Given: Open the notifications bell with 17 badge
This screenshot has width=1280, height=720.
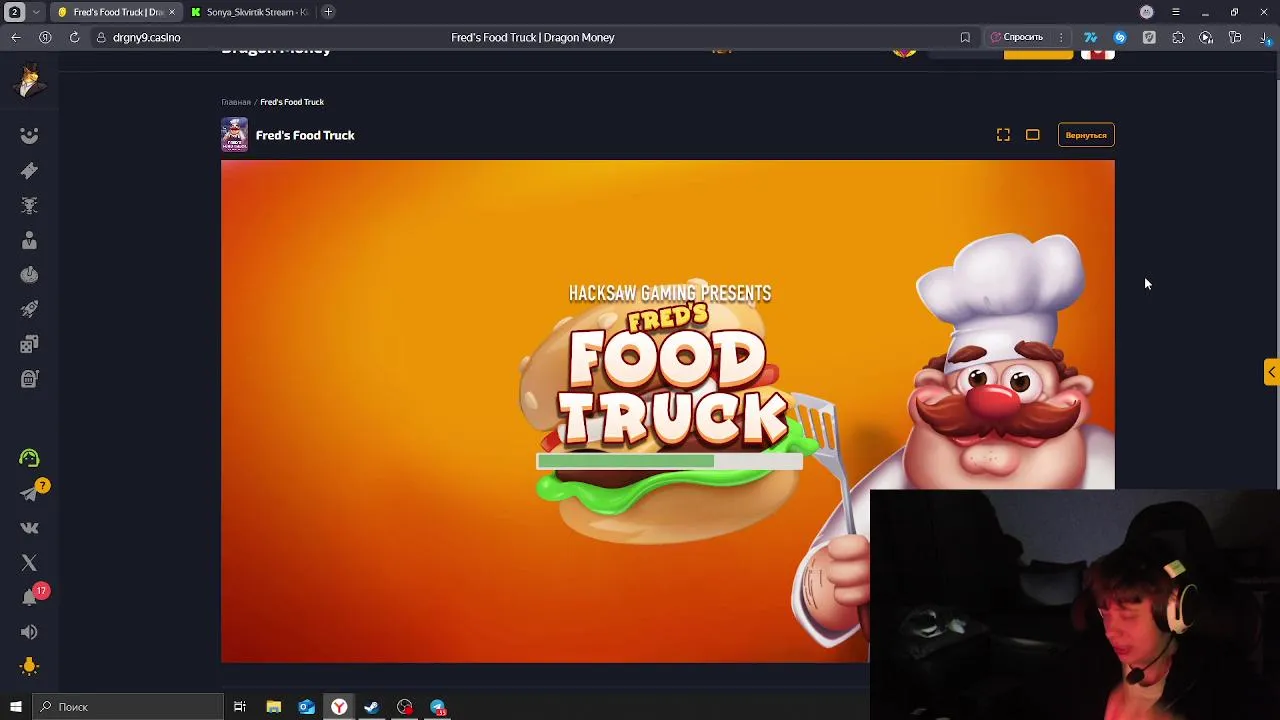Looking at the screenshot, I should 29,597.
